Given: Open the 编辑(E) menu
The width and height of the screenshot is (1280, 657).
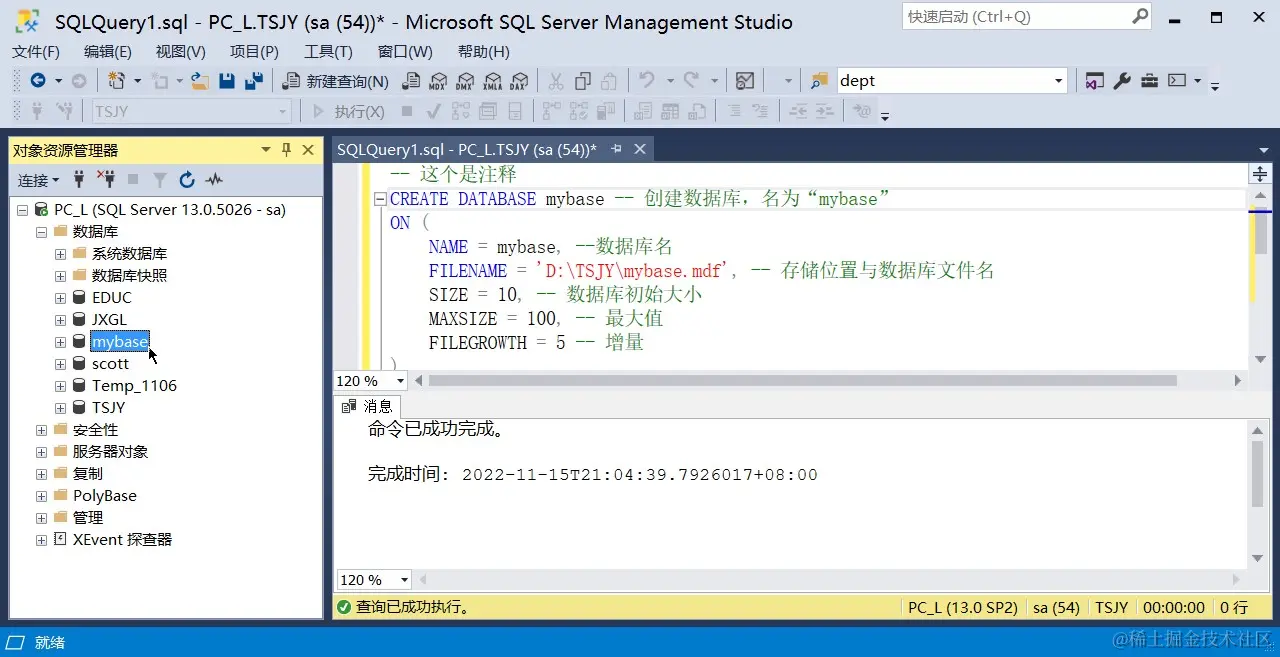Looking at the screenshot, I should pos(108,52).
